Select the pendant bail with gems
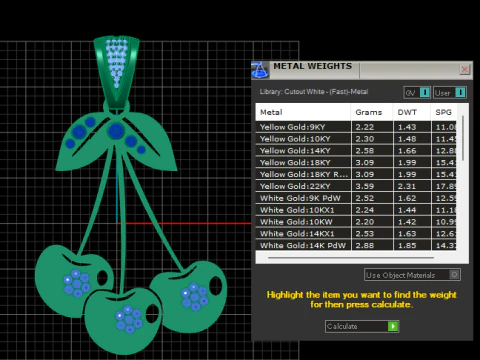The width and height of the screenshot is (480, 360). [x=116, y=71]
